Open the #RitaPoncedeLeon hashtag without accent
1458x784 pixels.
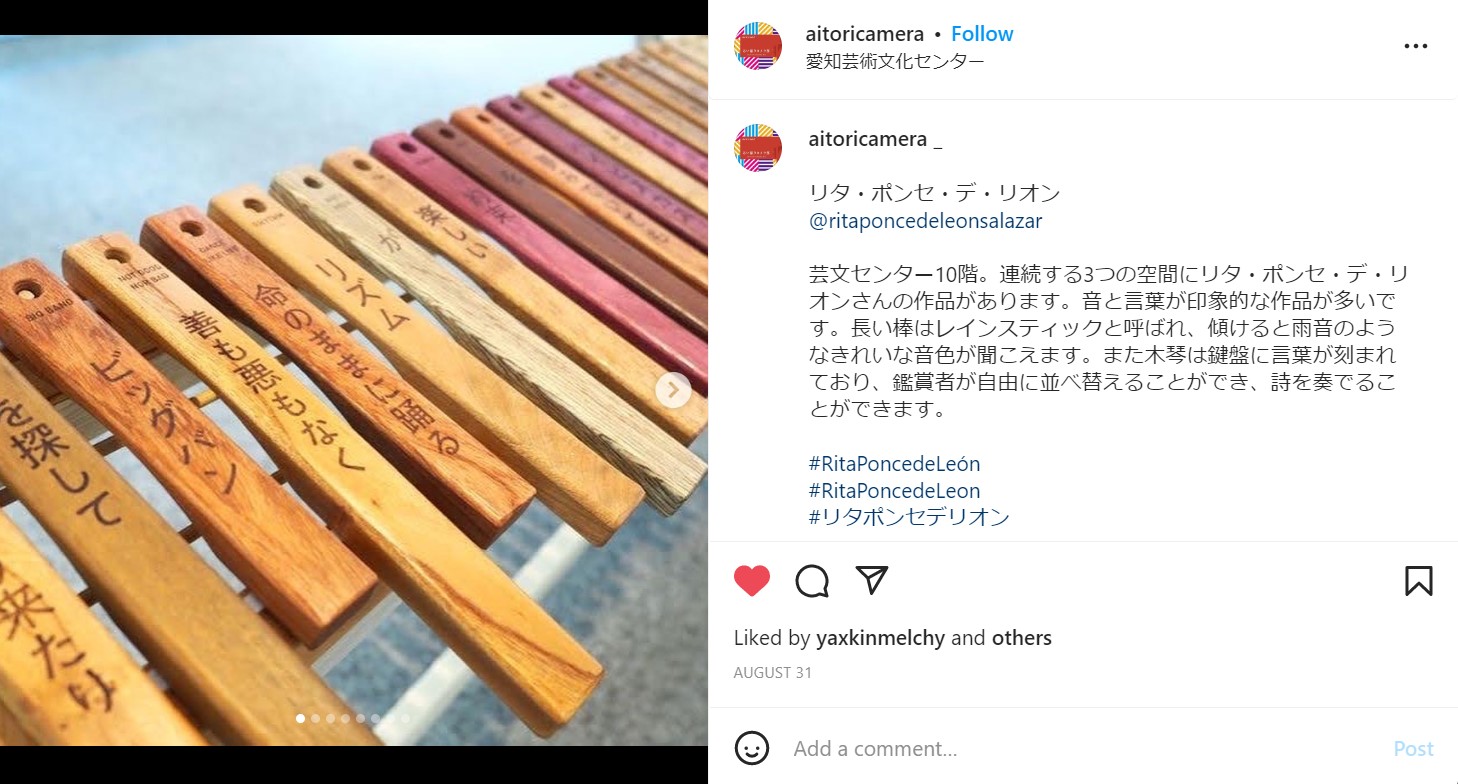[894, 491]
